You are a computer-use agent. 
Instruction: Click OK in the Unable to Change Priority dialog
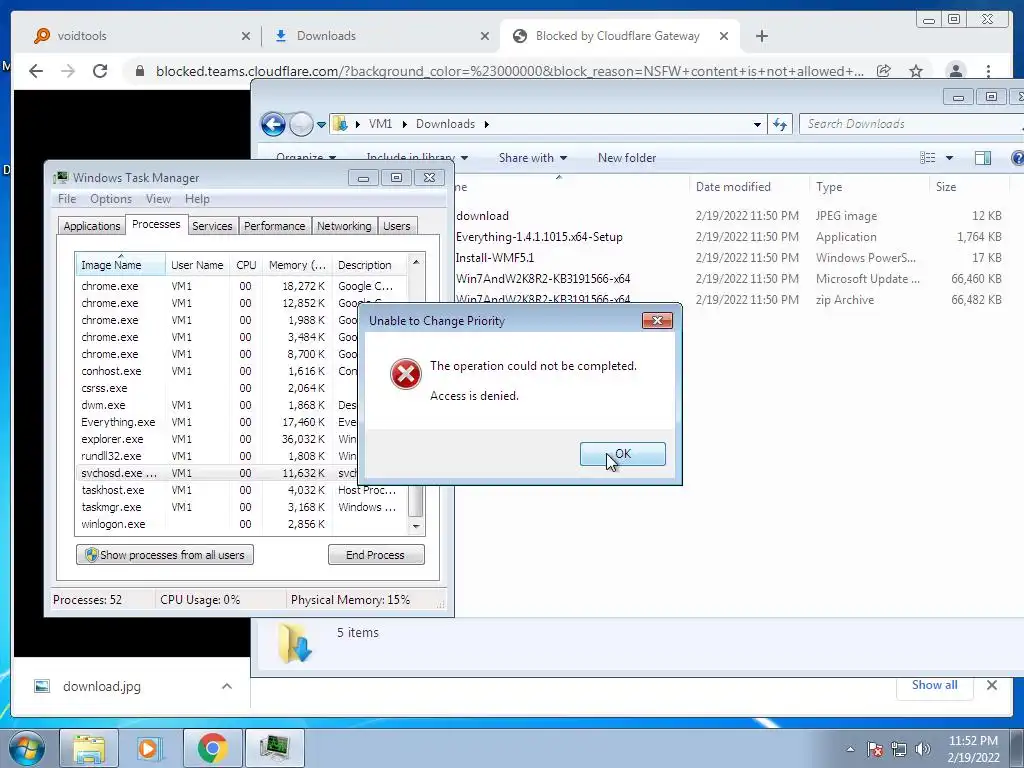pyautogui.click(x=622, y=454)
